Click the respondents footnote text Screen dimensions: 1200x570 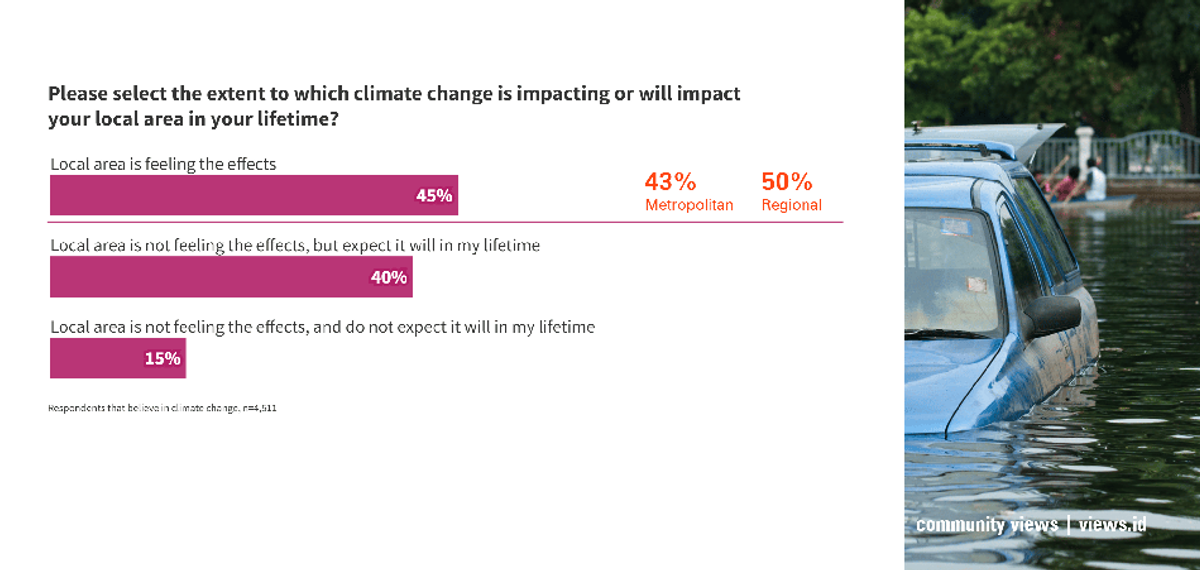[162, 408]
